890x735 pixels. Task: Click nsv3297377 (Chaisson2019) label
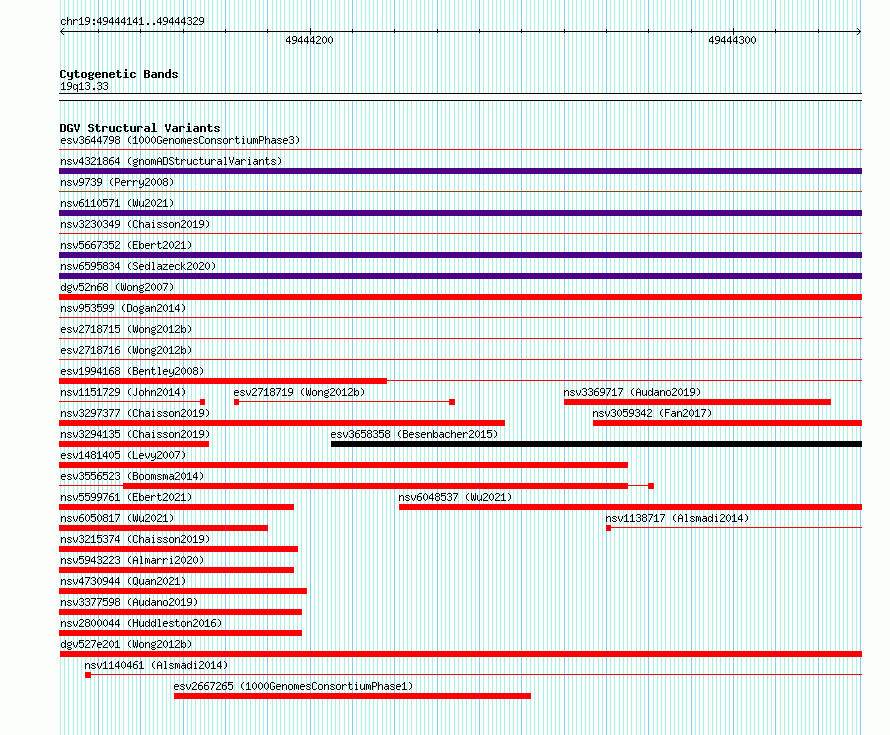135,413
